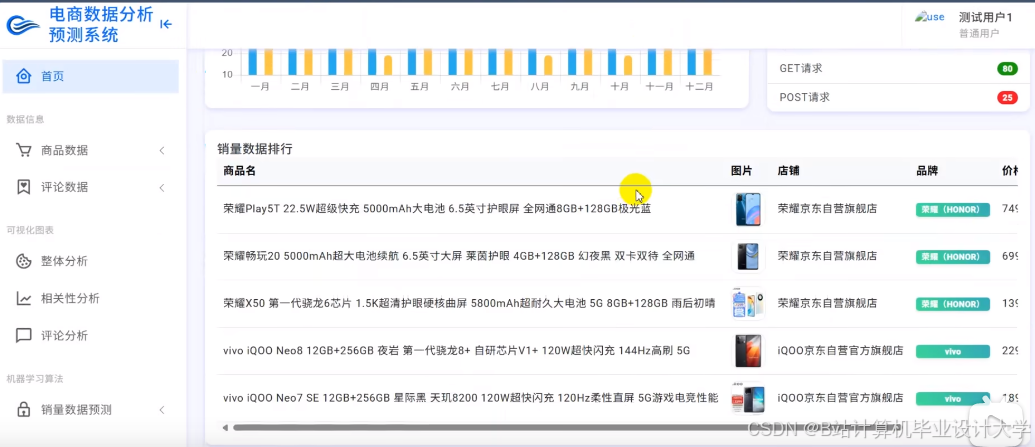Screen dimensions: 1035x447
Task: Open the 首页 home menu item
Action: 90,77
